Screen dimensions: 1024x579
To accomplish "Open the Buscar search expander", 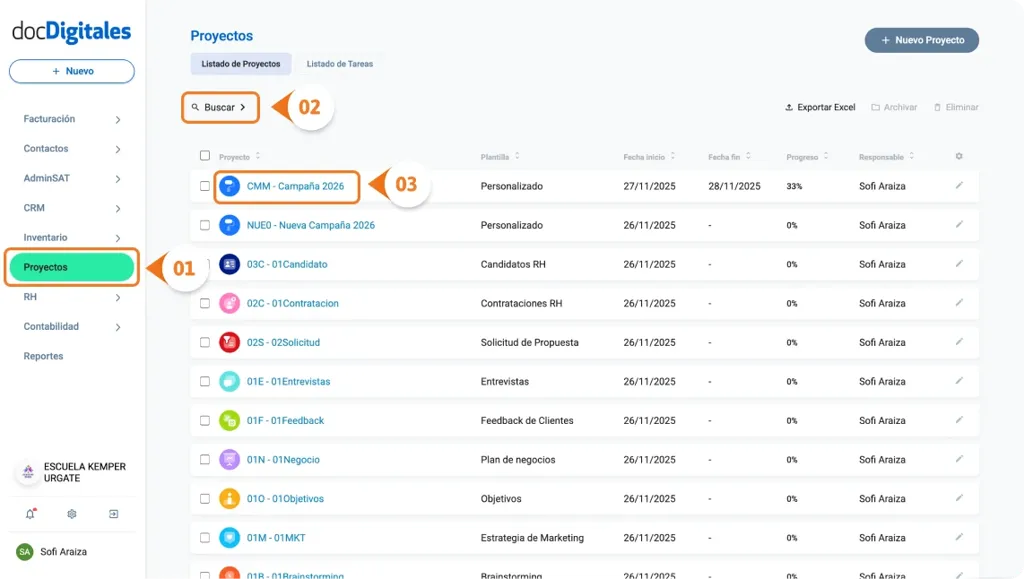I will pyautogui.click(x=220, y=107).
